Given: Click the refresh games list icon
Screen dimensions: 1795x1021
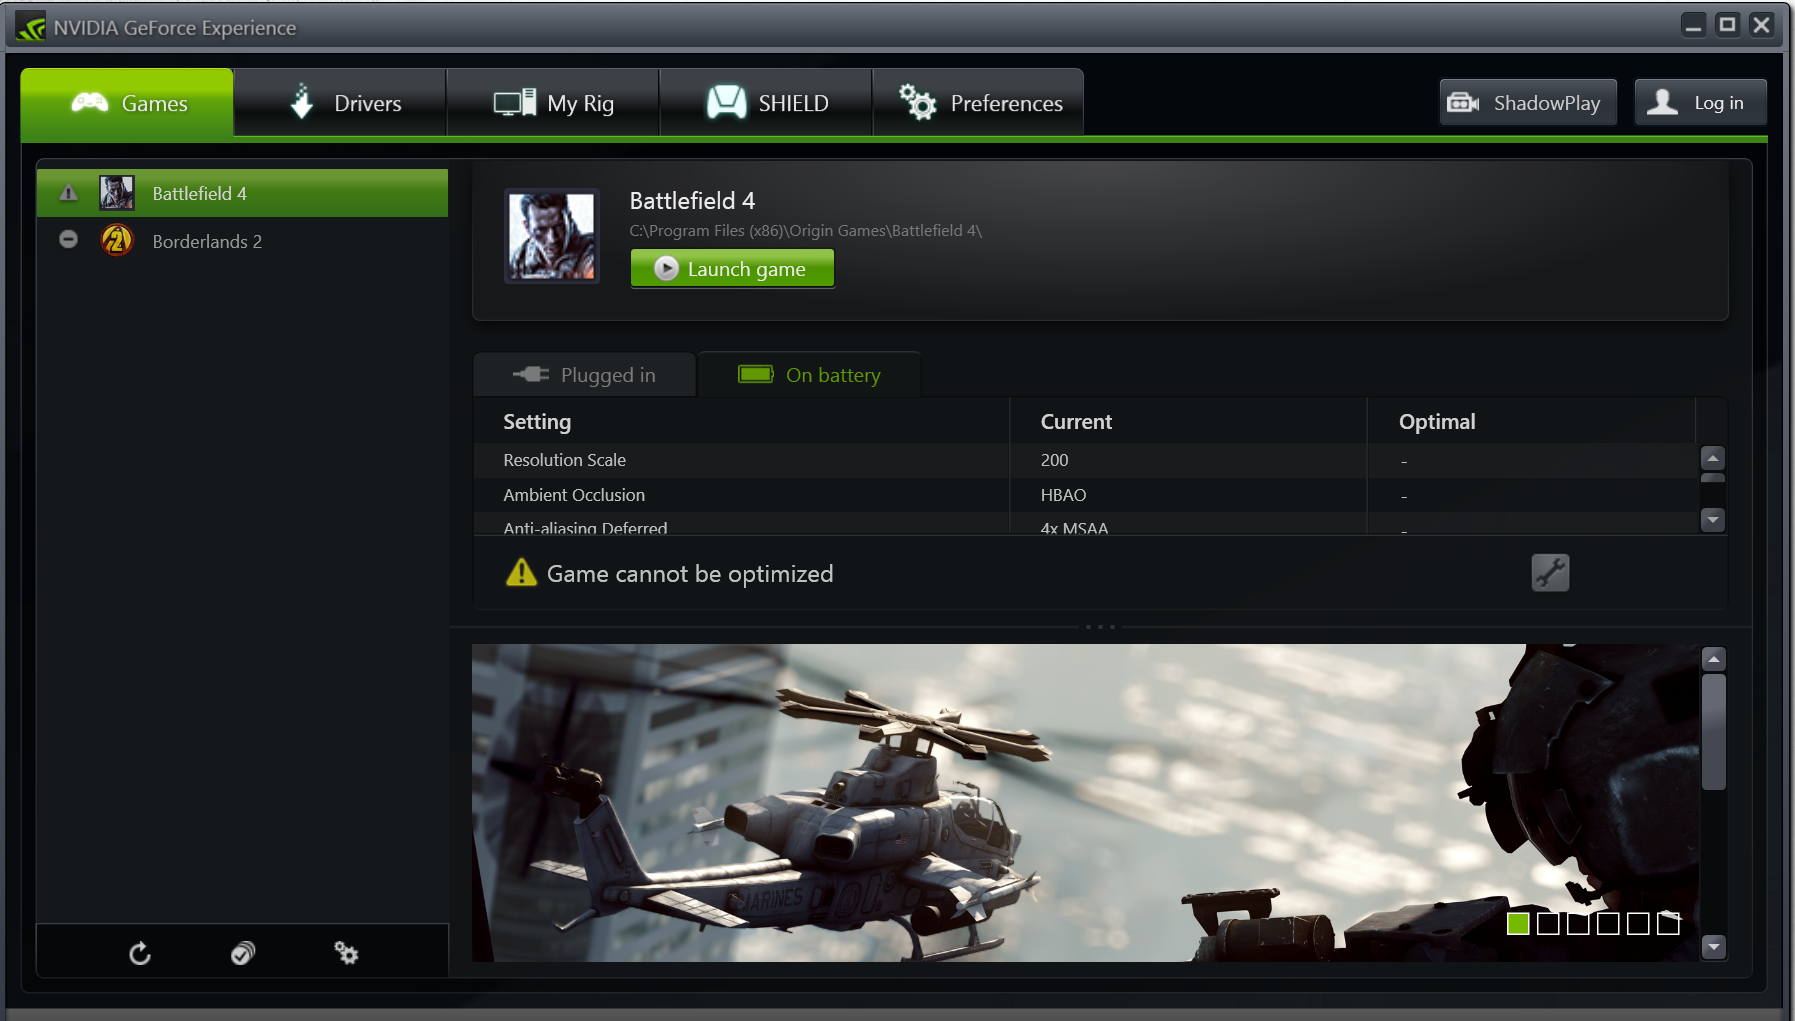Looking at the screenshot, I should point(140,953).
